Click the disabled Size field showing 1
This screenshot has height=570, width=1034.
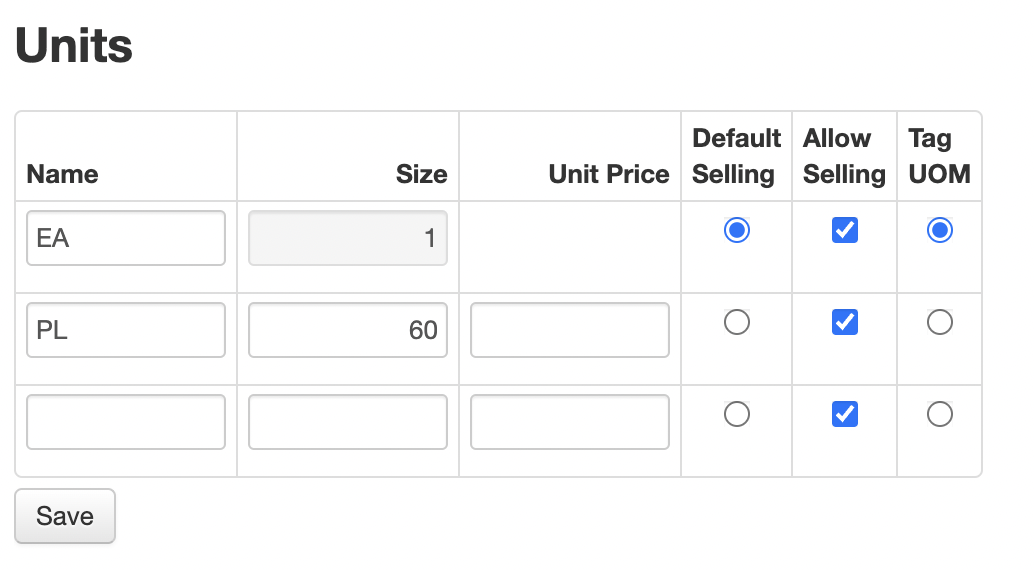348,239
